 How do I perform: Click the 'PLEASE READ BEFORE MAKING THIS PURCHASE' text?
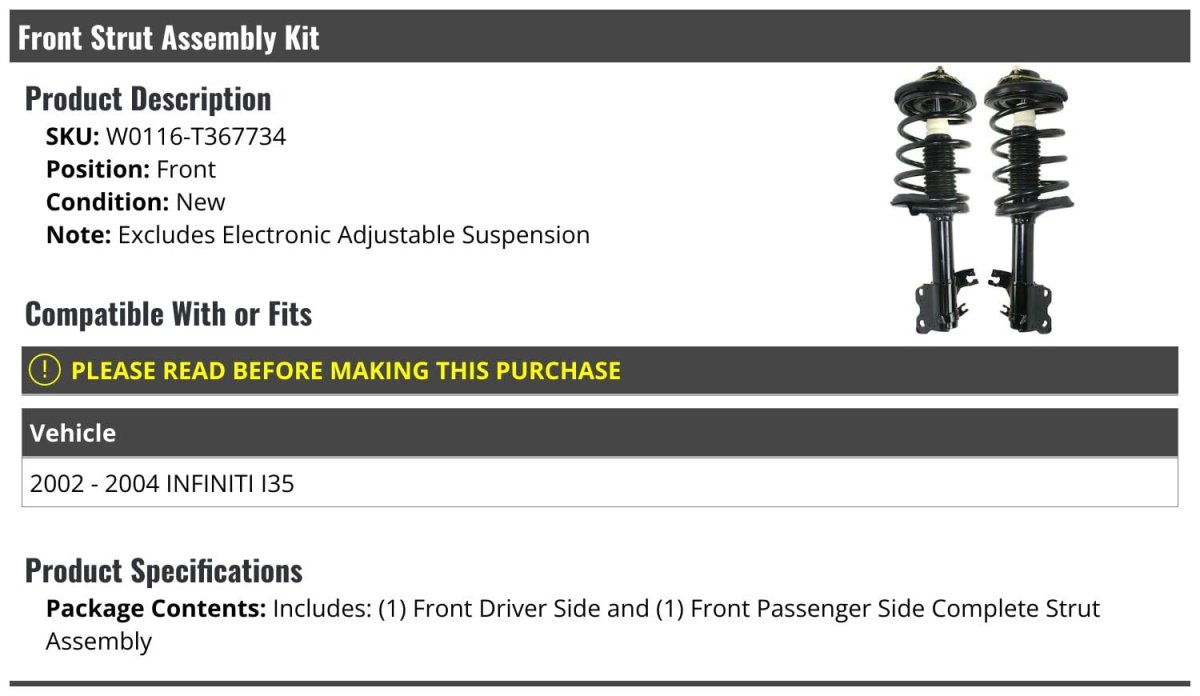(346, 371)
